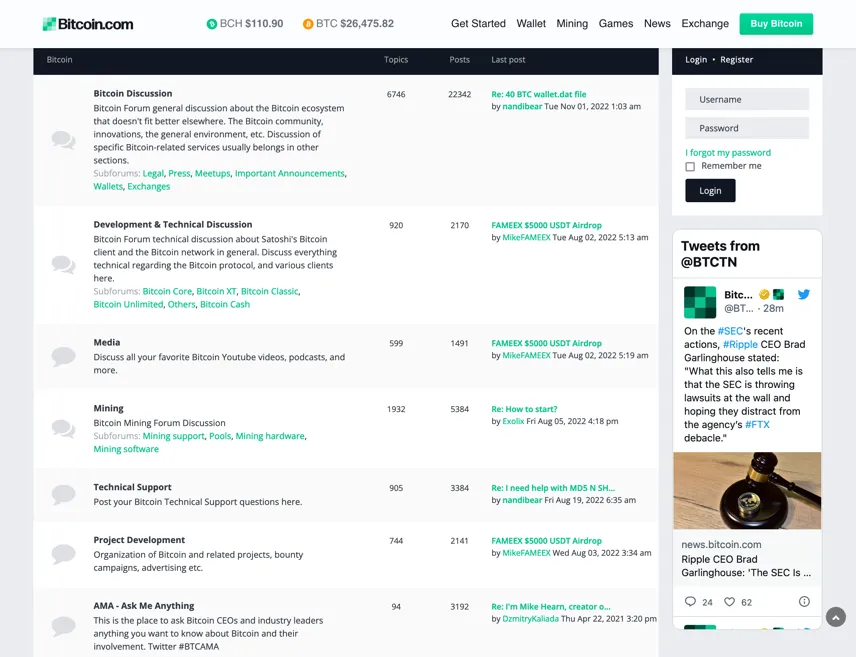
Task: Click the green BCH coin icon
Action: tap(212, 24)
